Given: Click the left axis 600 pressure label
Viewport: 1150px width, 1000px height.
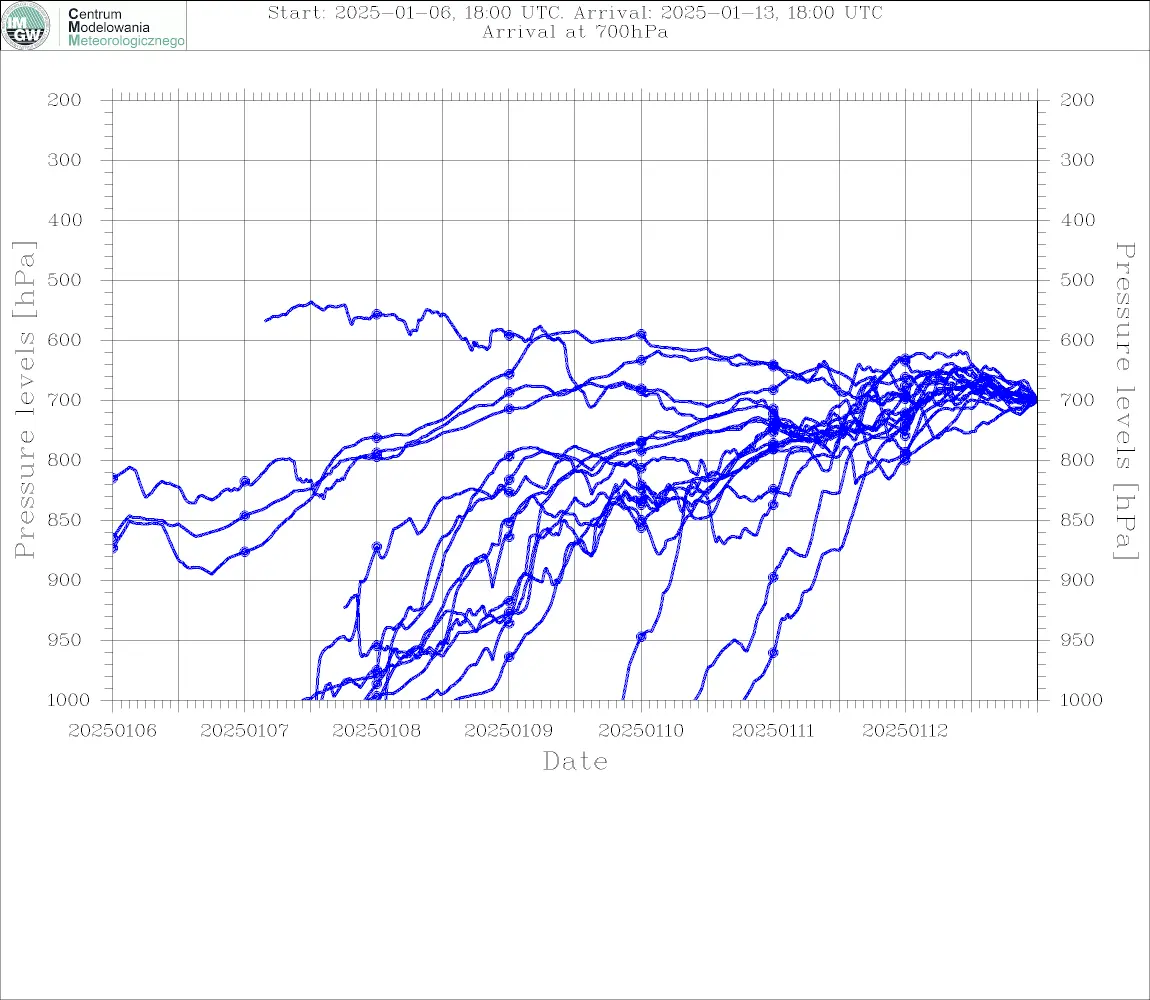Looking at the screenshot, I should coord(65,340).
